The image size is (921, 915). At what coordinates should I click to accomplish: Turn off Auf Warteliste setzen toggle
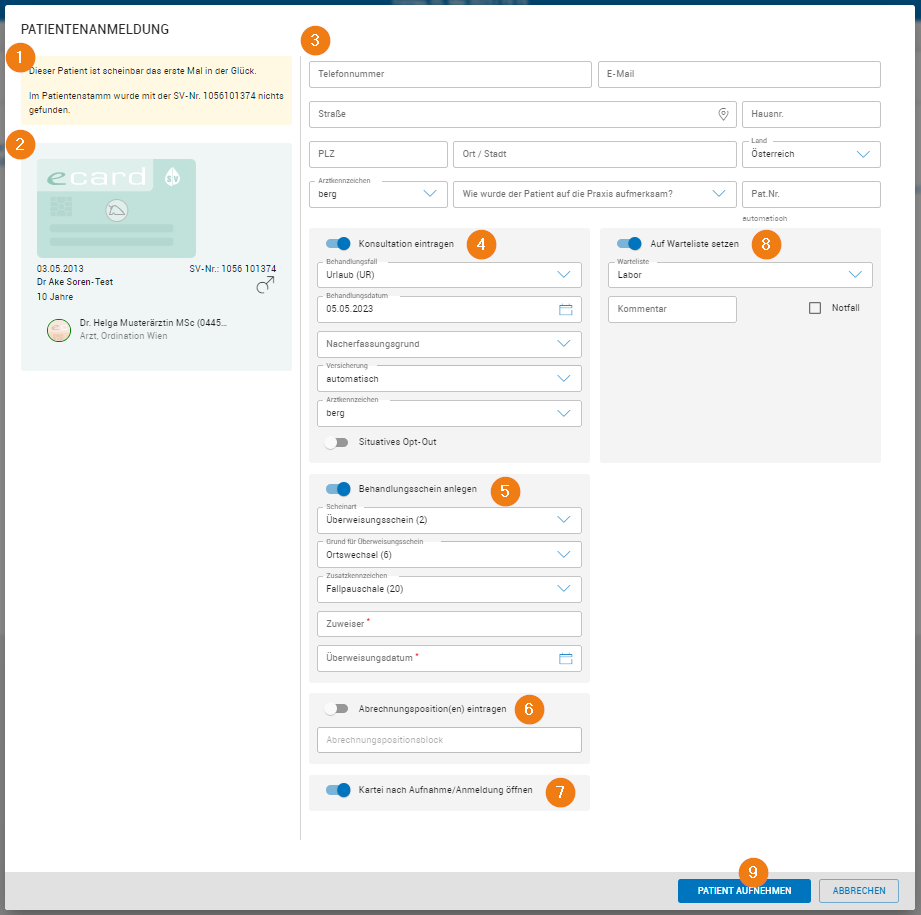(x=629, y=243)
